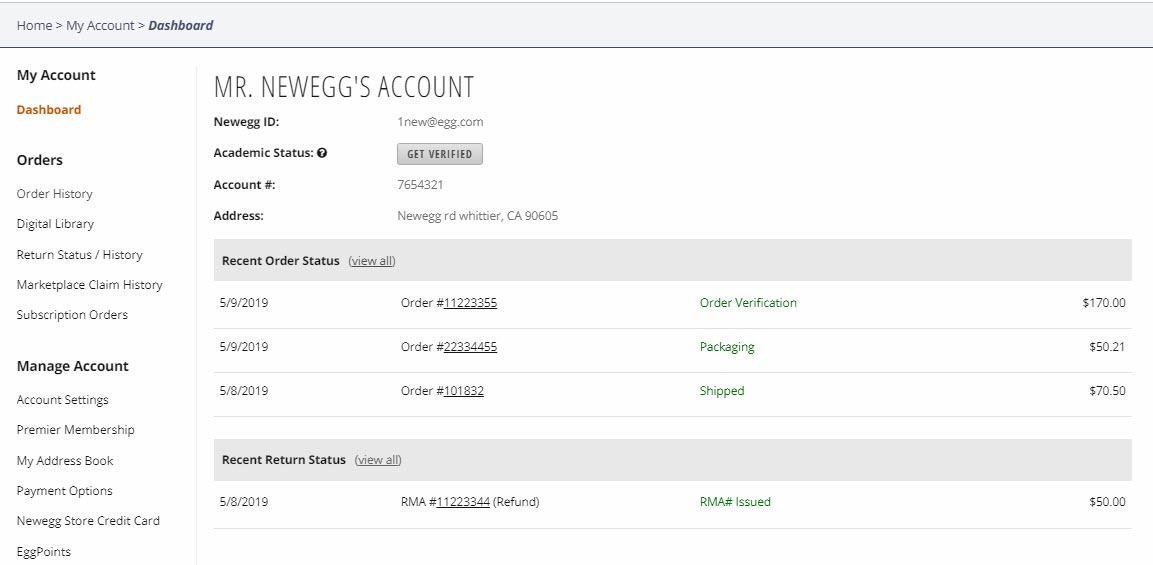Go to Premier Membership
This screenshot has width=1153, height=565.
click(76, 430)
